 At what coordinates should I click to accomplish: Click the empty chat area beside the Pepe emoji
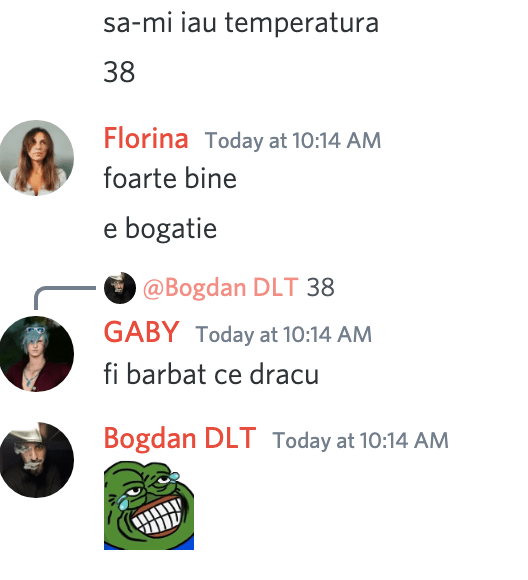click(x=352, y=505)
